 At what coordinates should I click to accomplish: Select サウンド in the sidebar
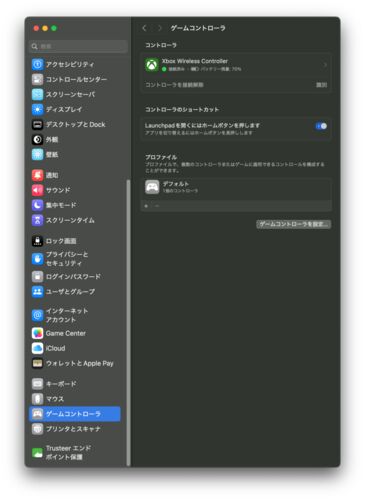pyautogui.click(x=51, y=190)
